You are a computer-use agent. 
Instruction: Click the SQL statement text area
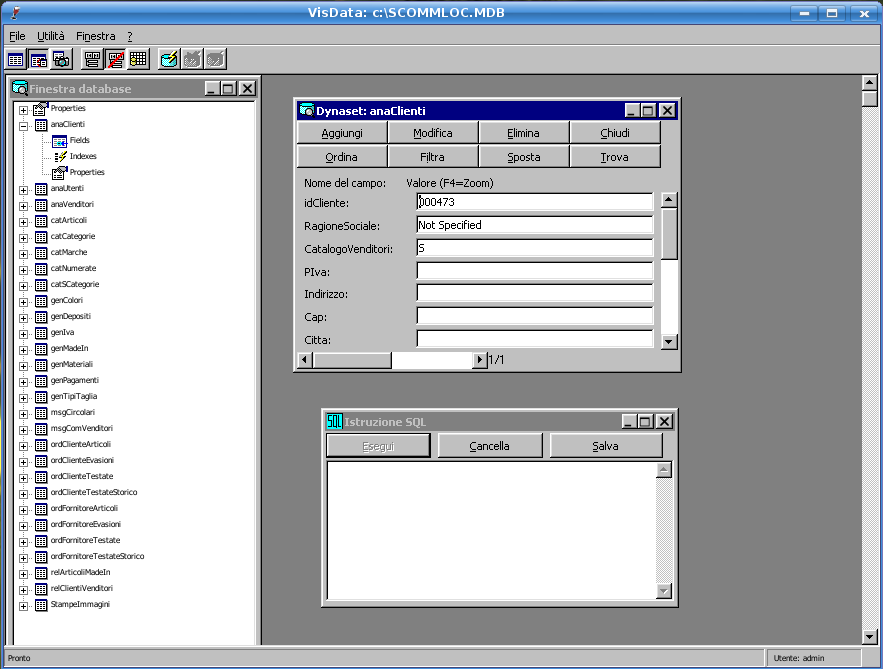tap(491, 530)
